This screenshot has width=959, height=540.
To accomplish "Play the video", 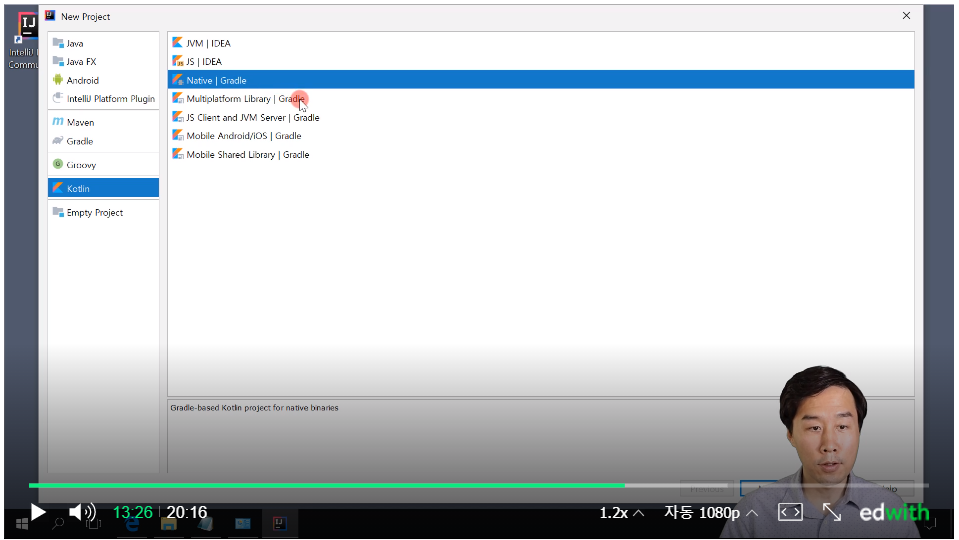I will click(x=38, y=512).
